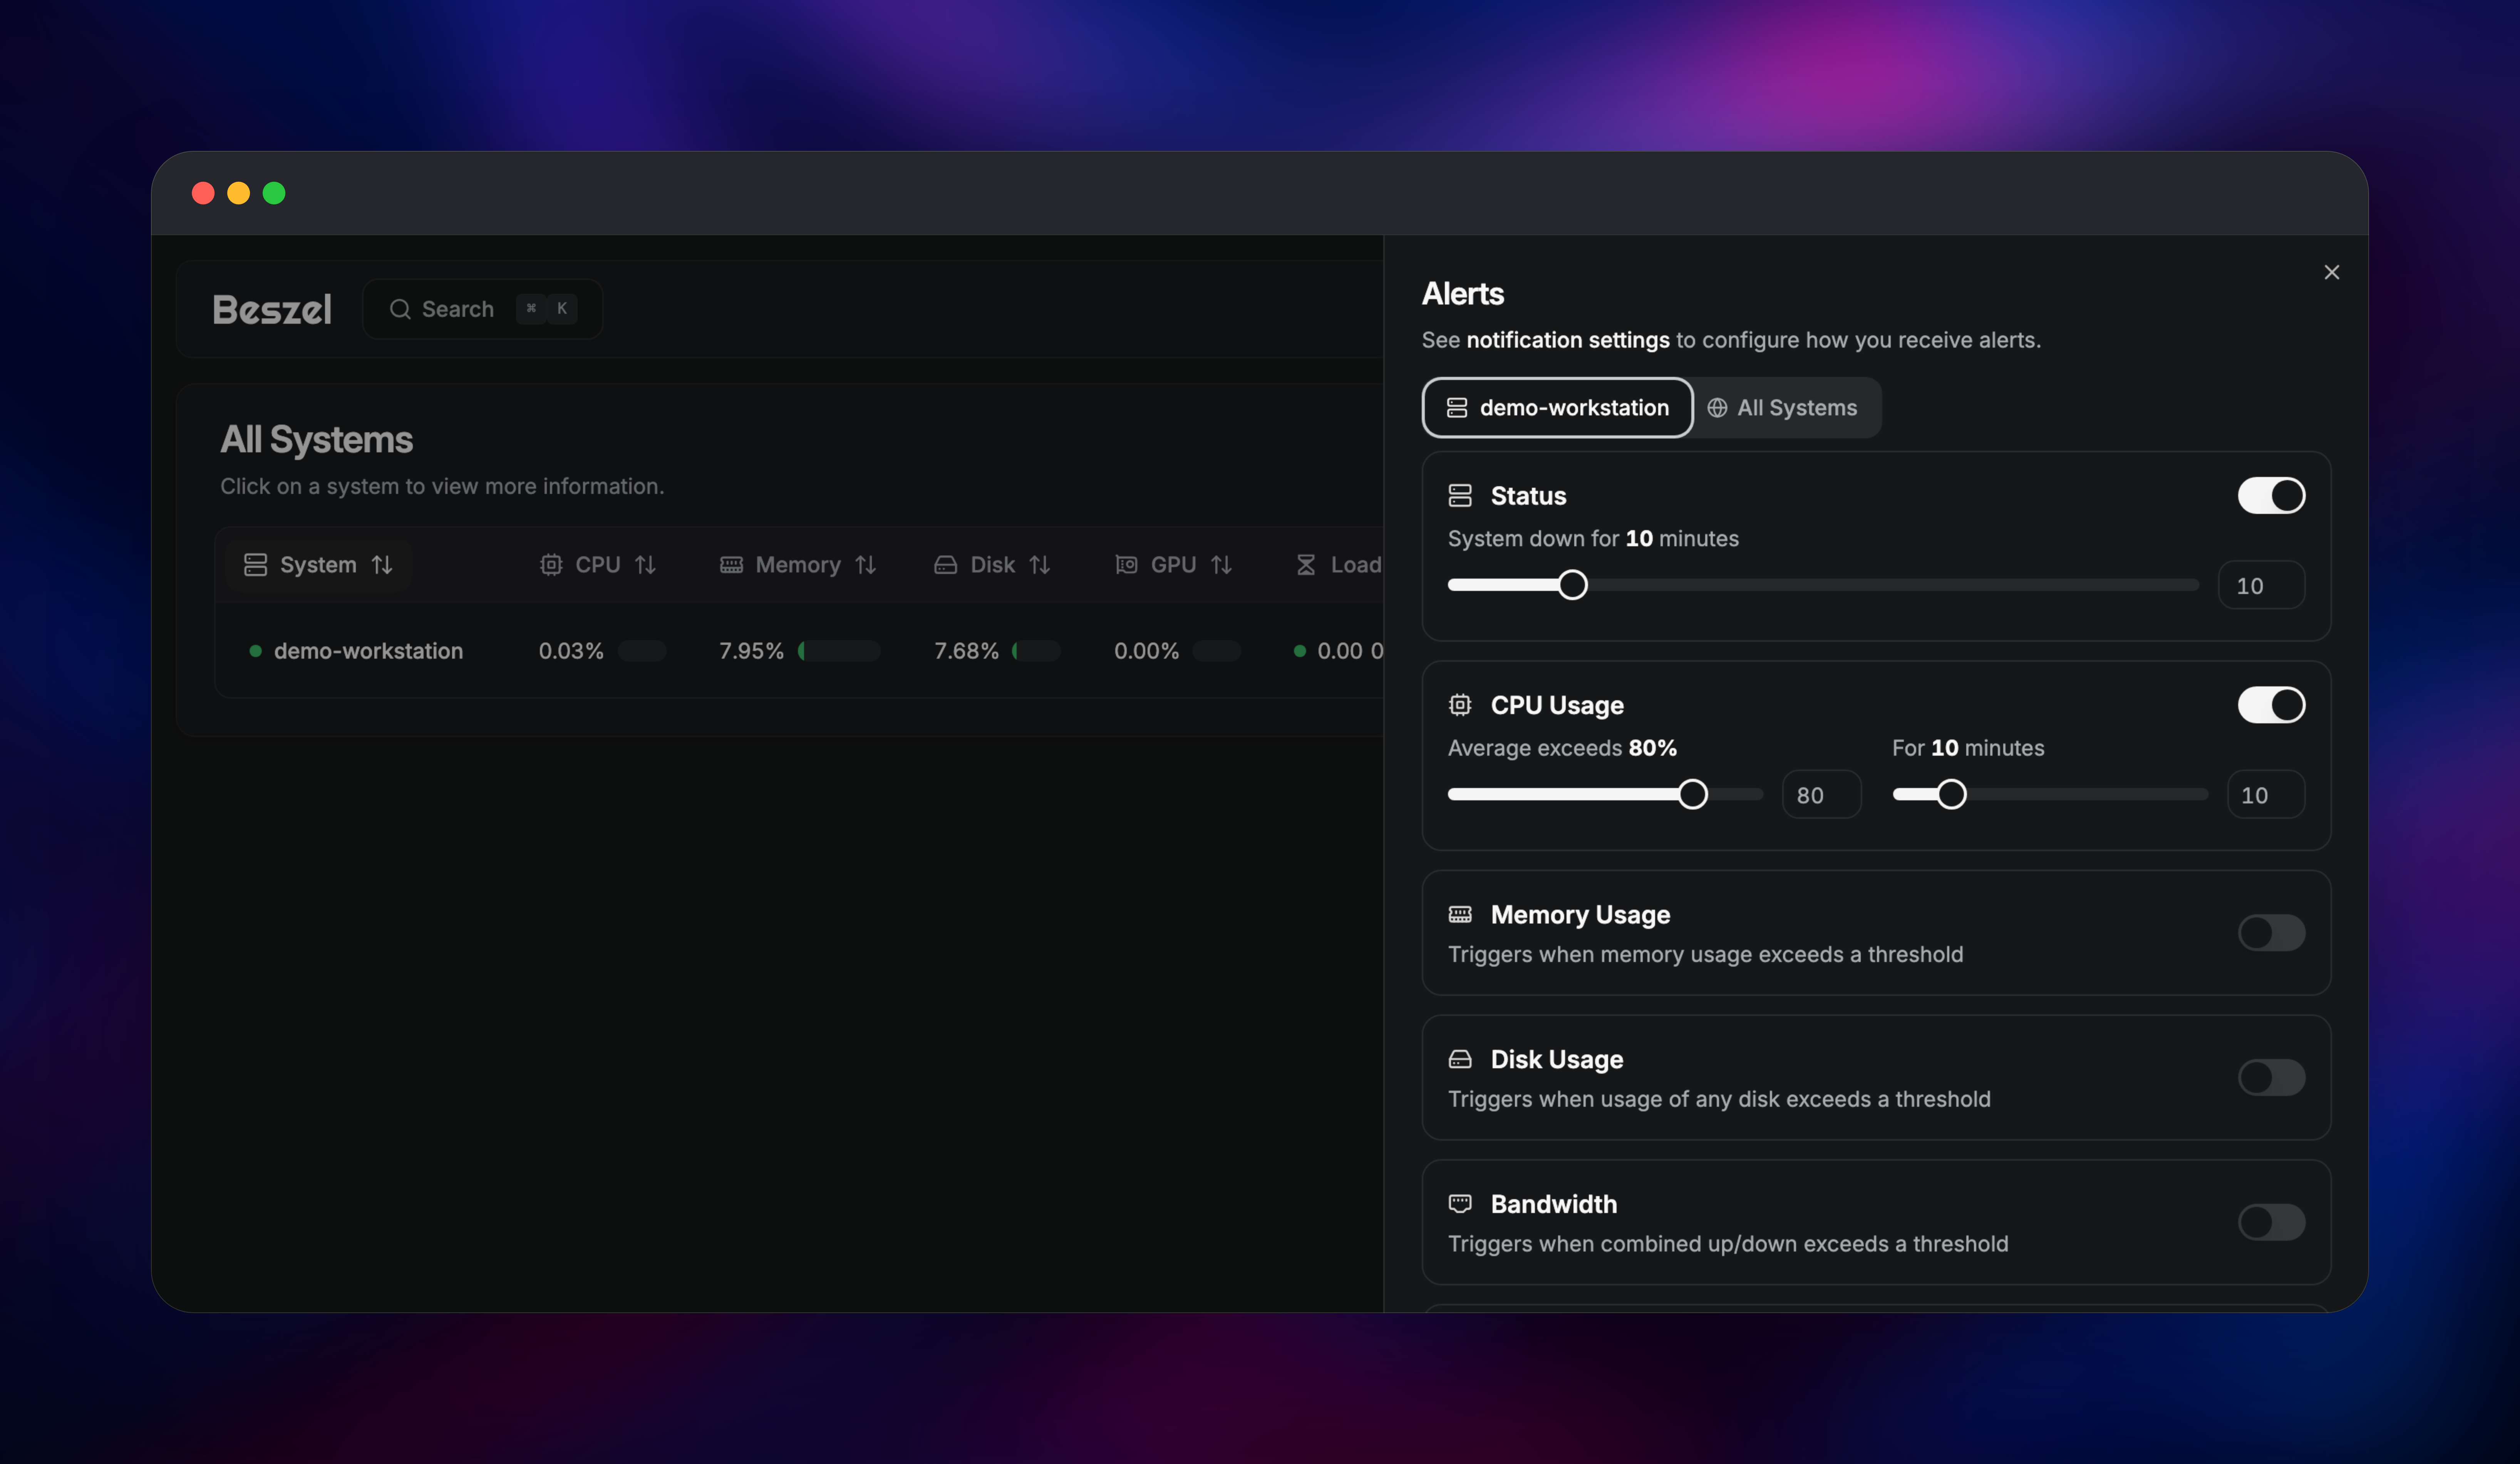Click the System column sort arrows icon
The image size is (2520, 1464).
click(382, 565)
